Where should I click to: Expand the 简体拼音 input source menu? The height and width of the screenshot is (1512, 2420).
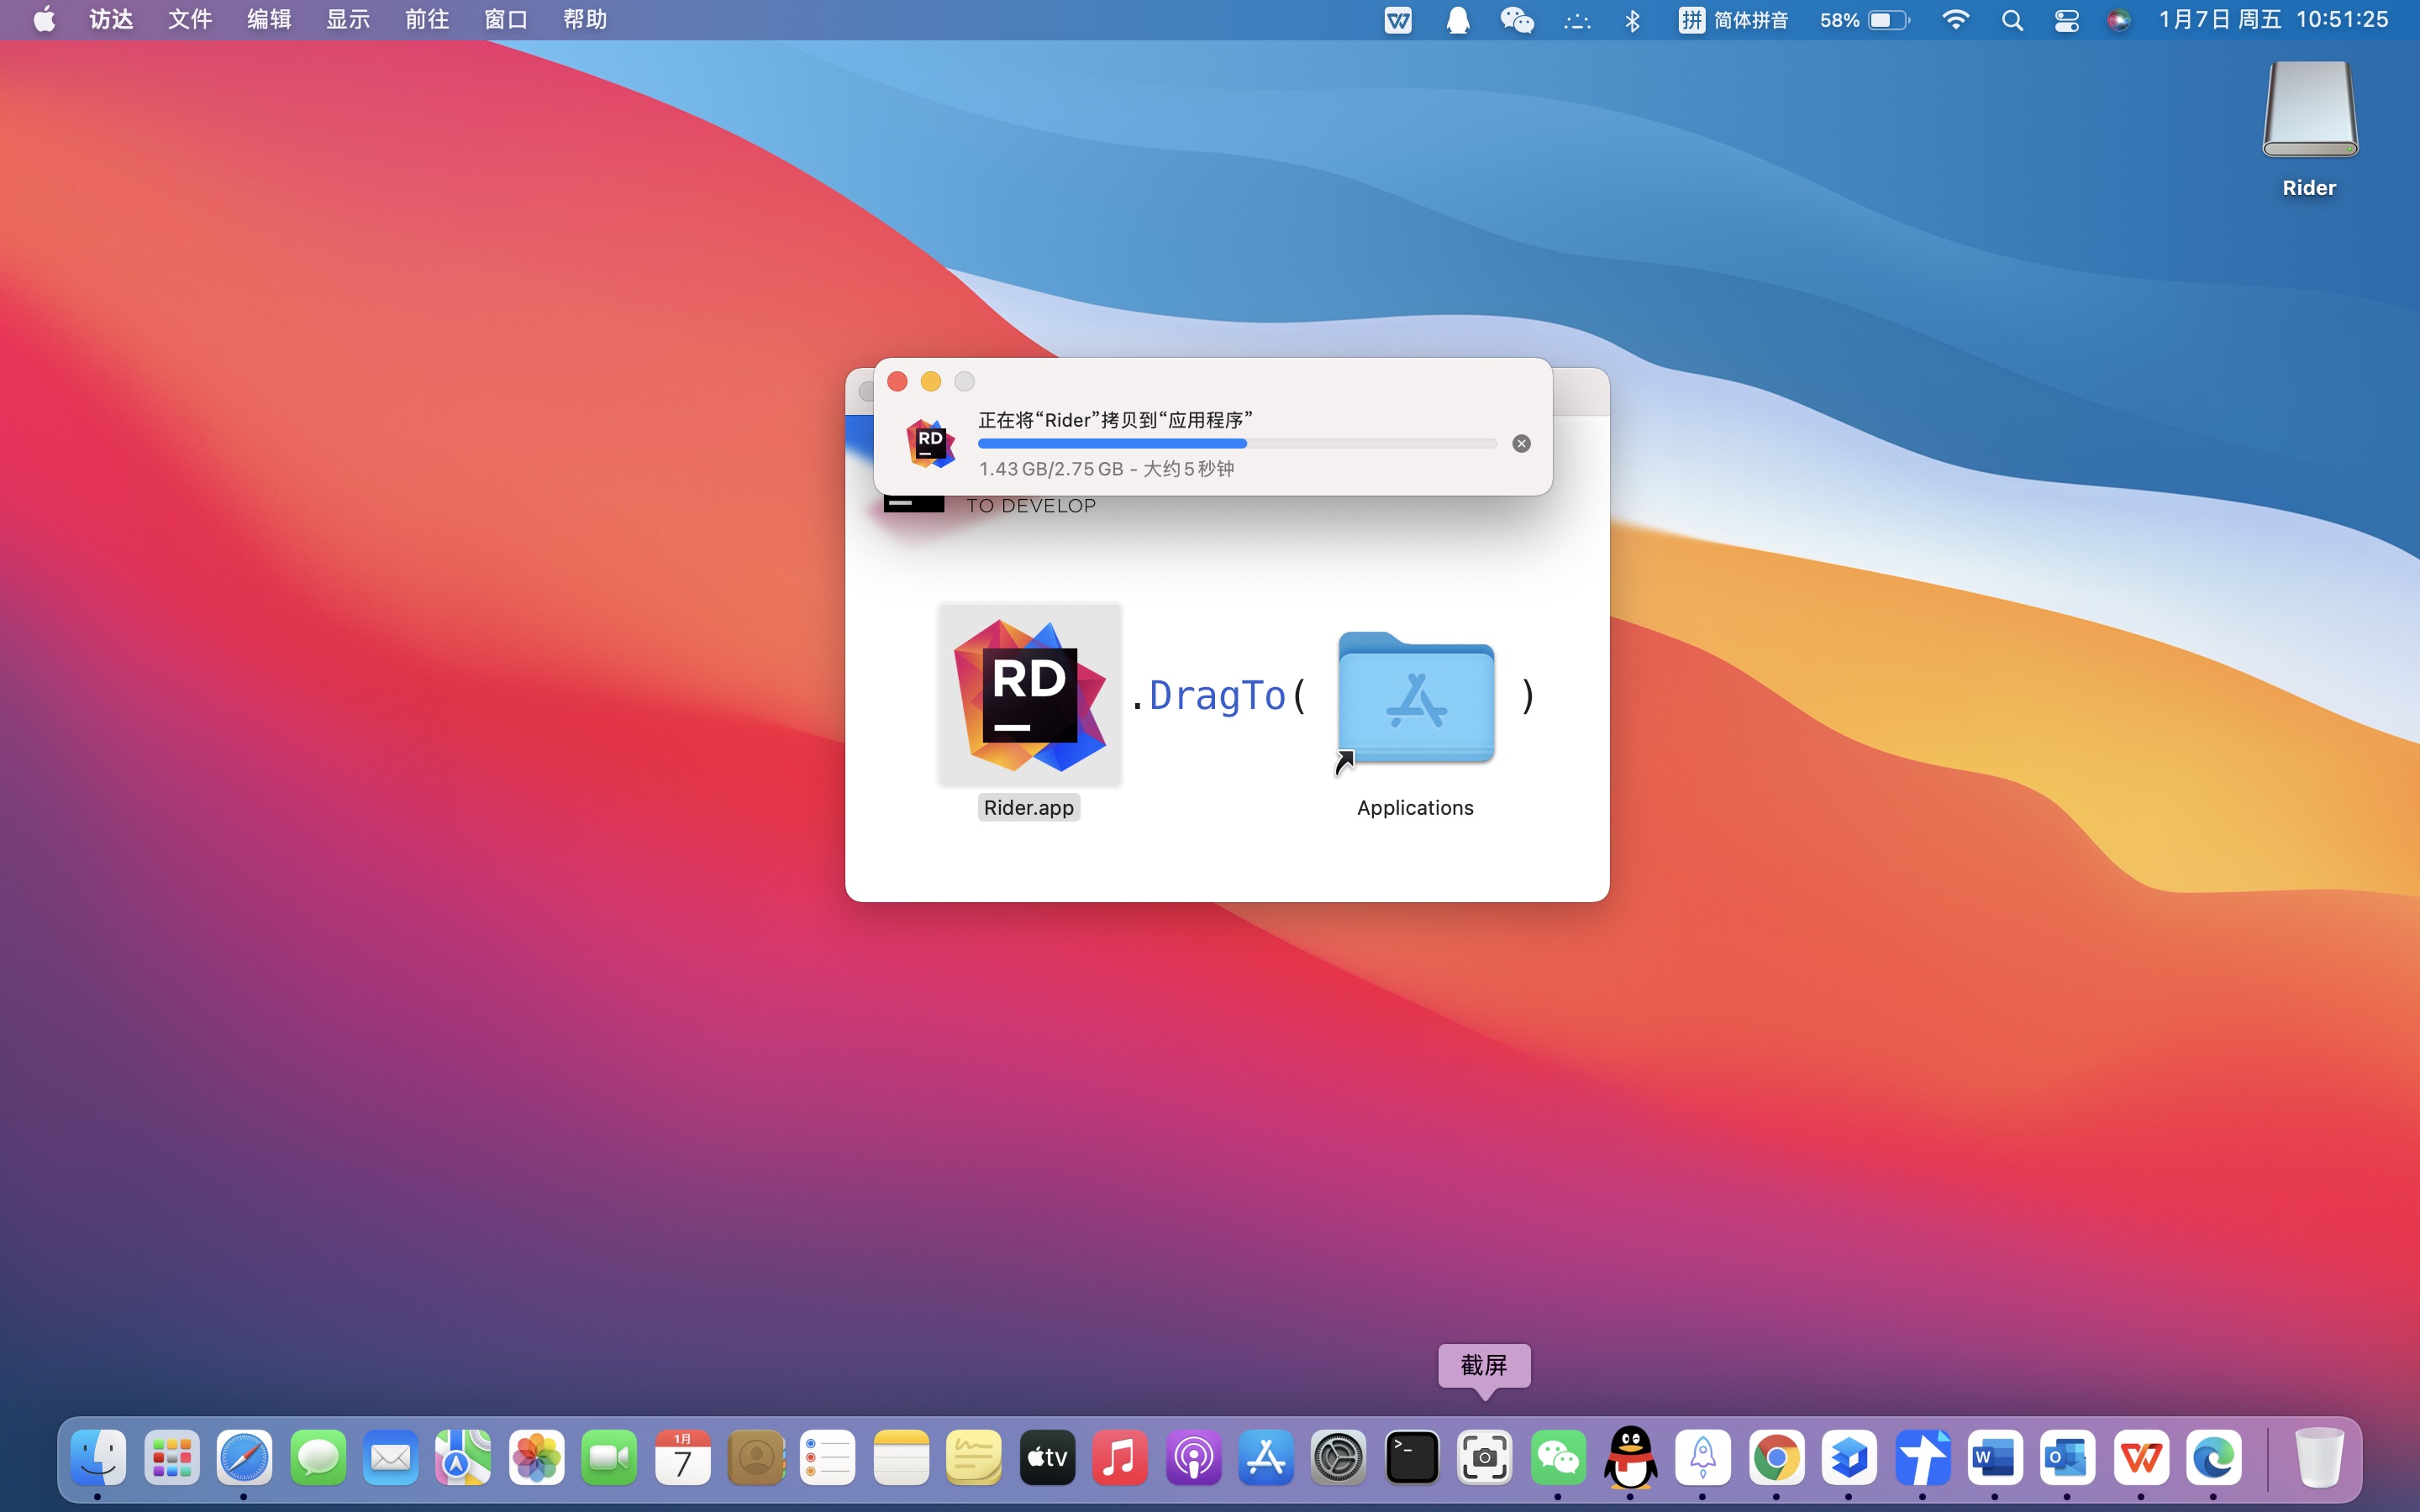point(1733,20)
